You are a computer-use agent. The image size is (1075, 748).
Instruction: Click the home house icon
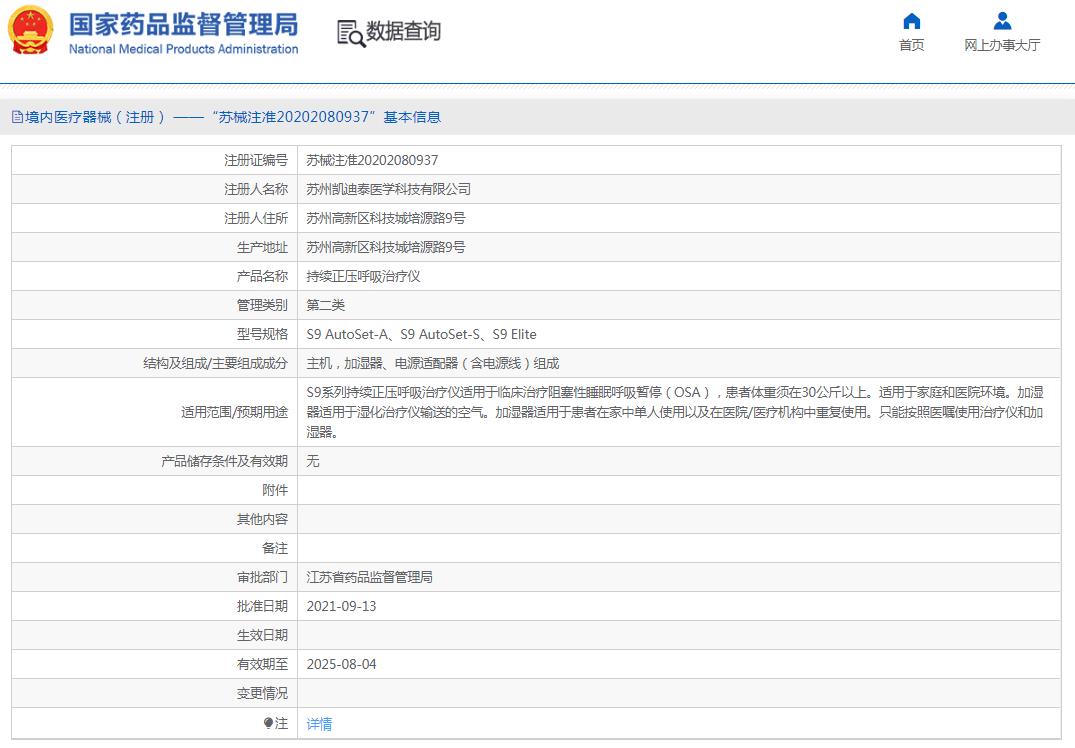coord(911,21)
